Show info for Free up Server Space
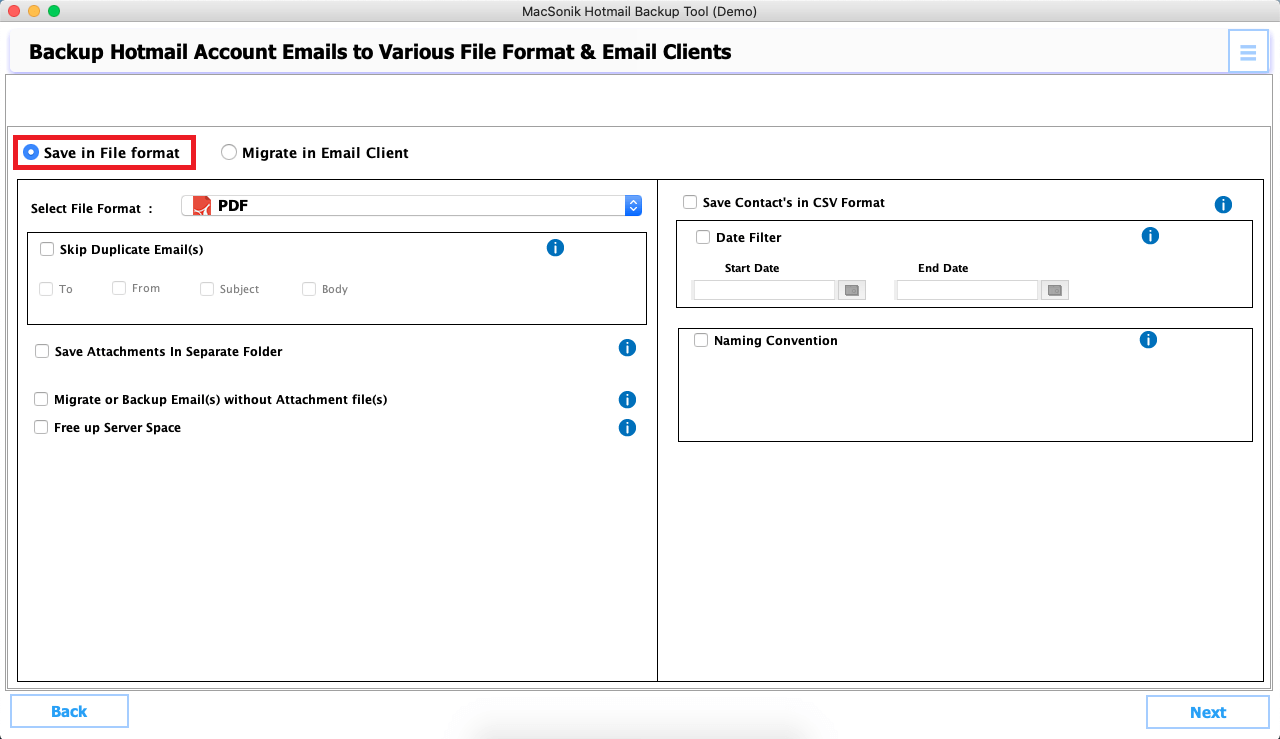 pyautogui.click(x=627, y=428)
